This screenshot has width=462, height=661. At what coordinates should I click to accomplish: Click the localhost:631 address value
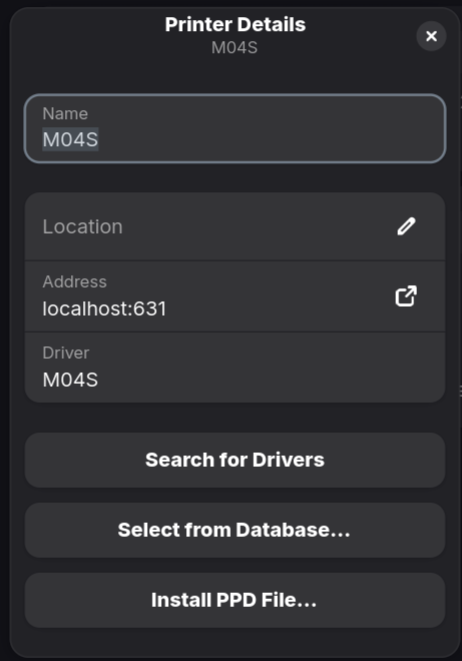(104, 309)
